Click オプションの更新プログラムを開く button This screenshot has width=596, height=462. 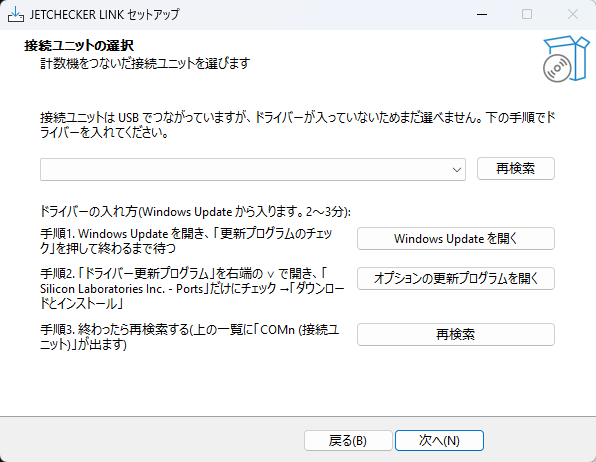tap(455, 278)
